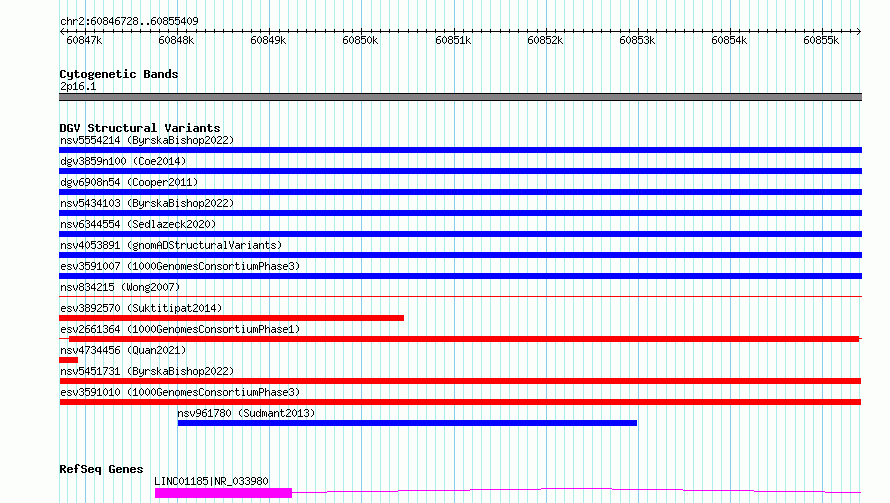
Task: Select the blue bar under nsv4053891
Action: click(460, 255)
